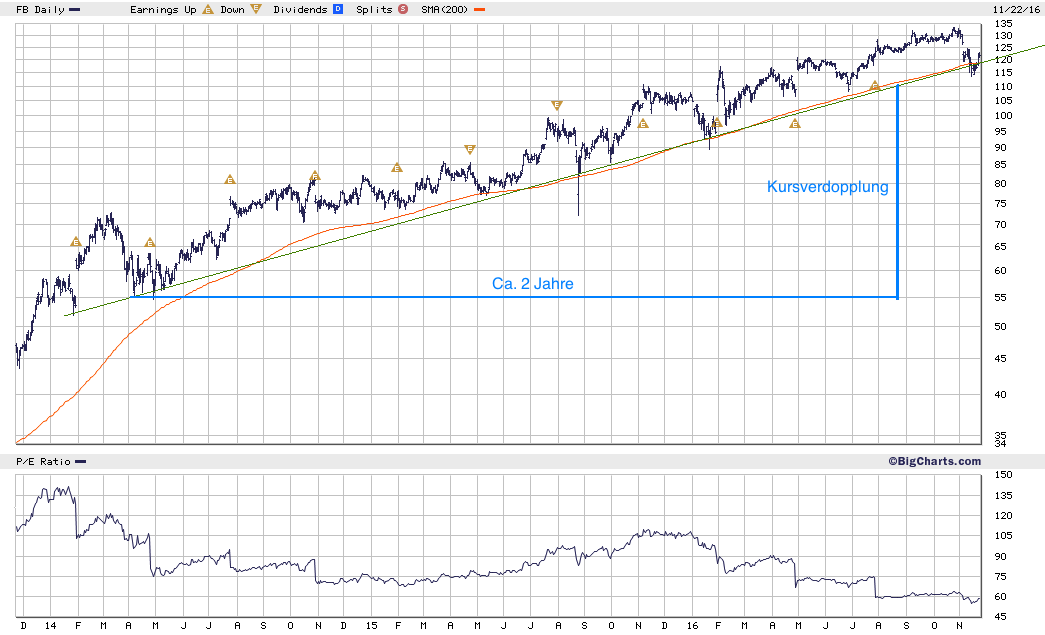The image size is (1045, 635).
Task: Click the Earnings Up legend label
Action: pyautogui.click(x=163, y=9)
